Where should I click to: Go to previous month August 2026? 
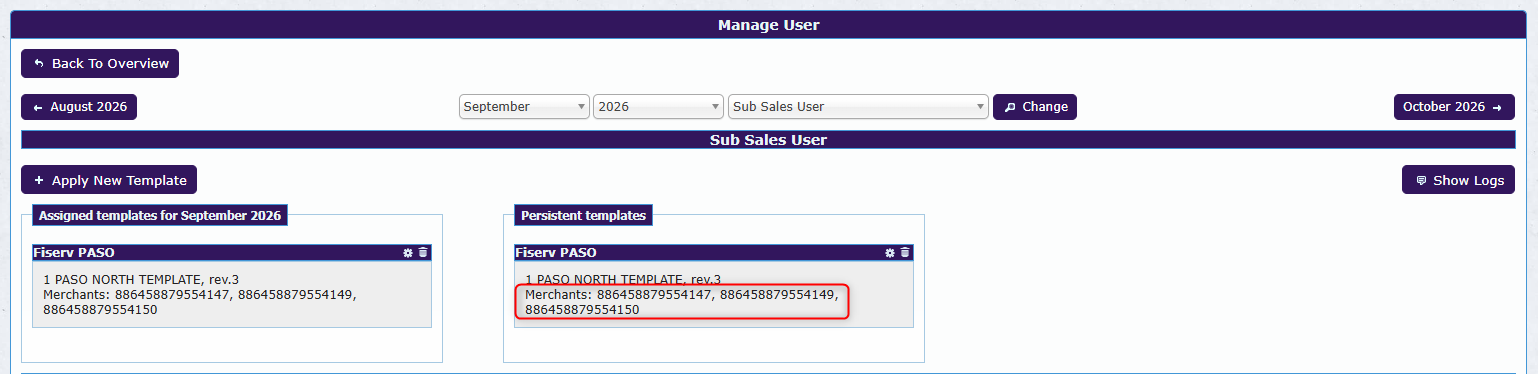(79, 107)
